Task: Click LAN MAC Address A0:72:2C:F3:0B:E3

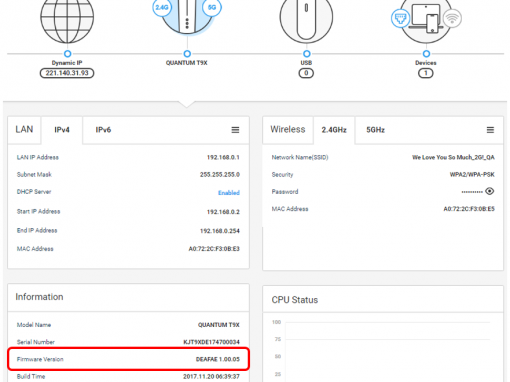Action: [214, 249]
